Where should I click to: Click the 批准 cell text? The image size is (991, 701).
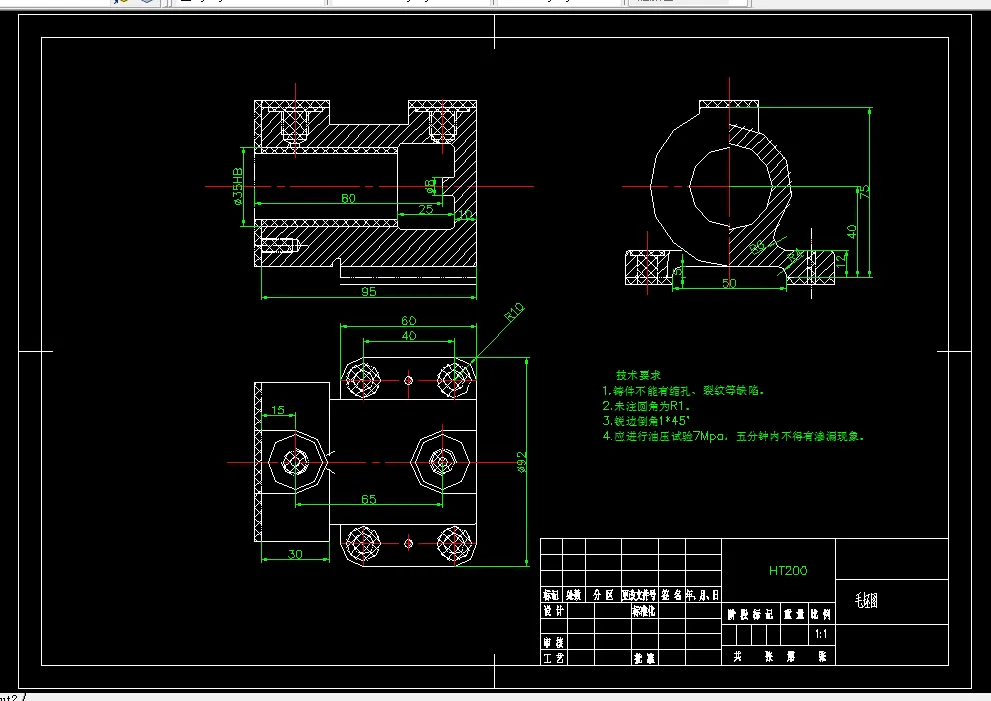click(644, 658)
